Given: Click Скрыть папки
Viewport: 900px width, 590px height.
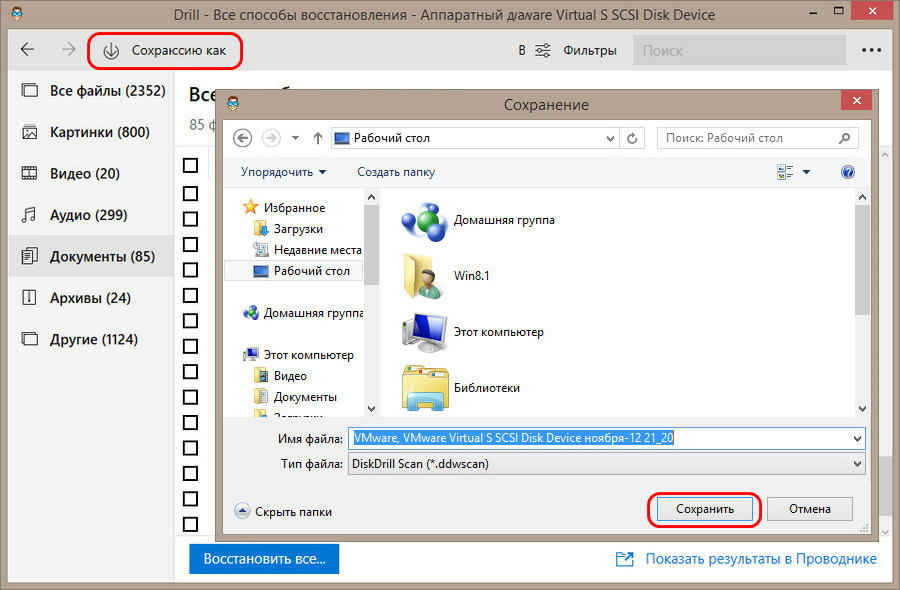Looking at the screenshot, I should coord(293,511).
